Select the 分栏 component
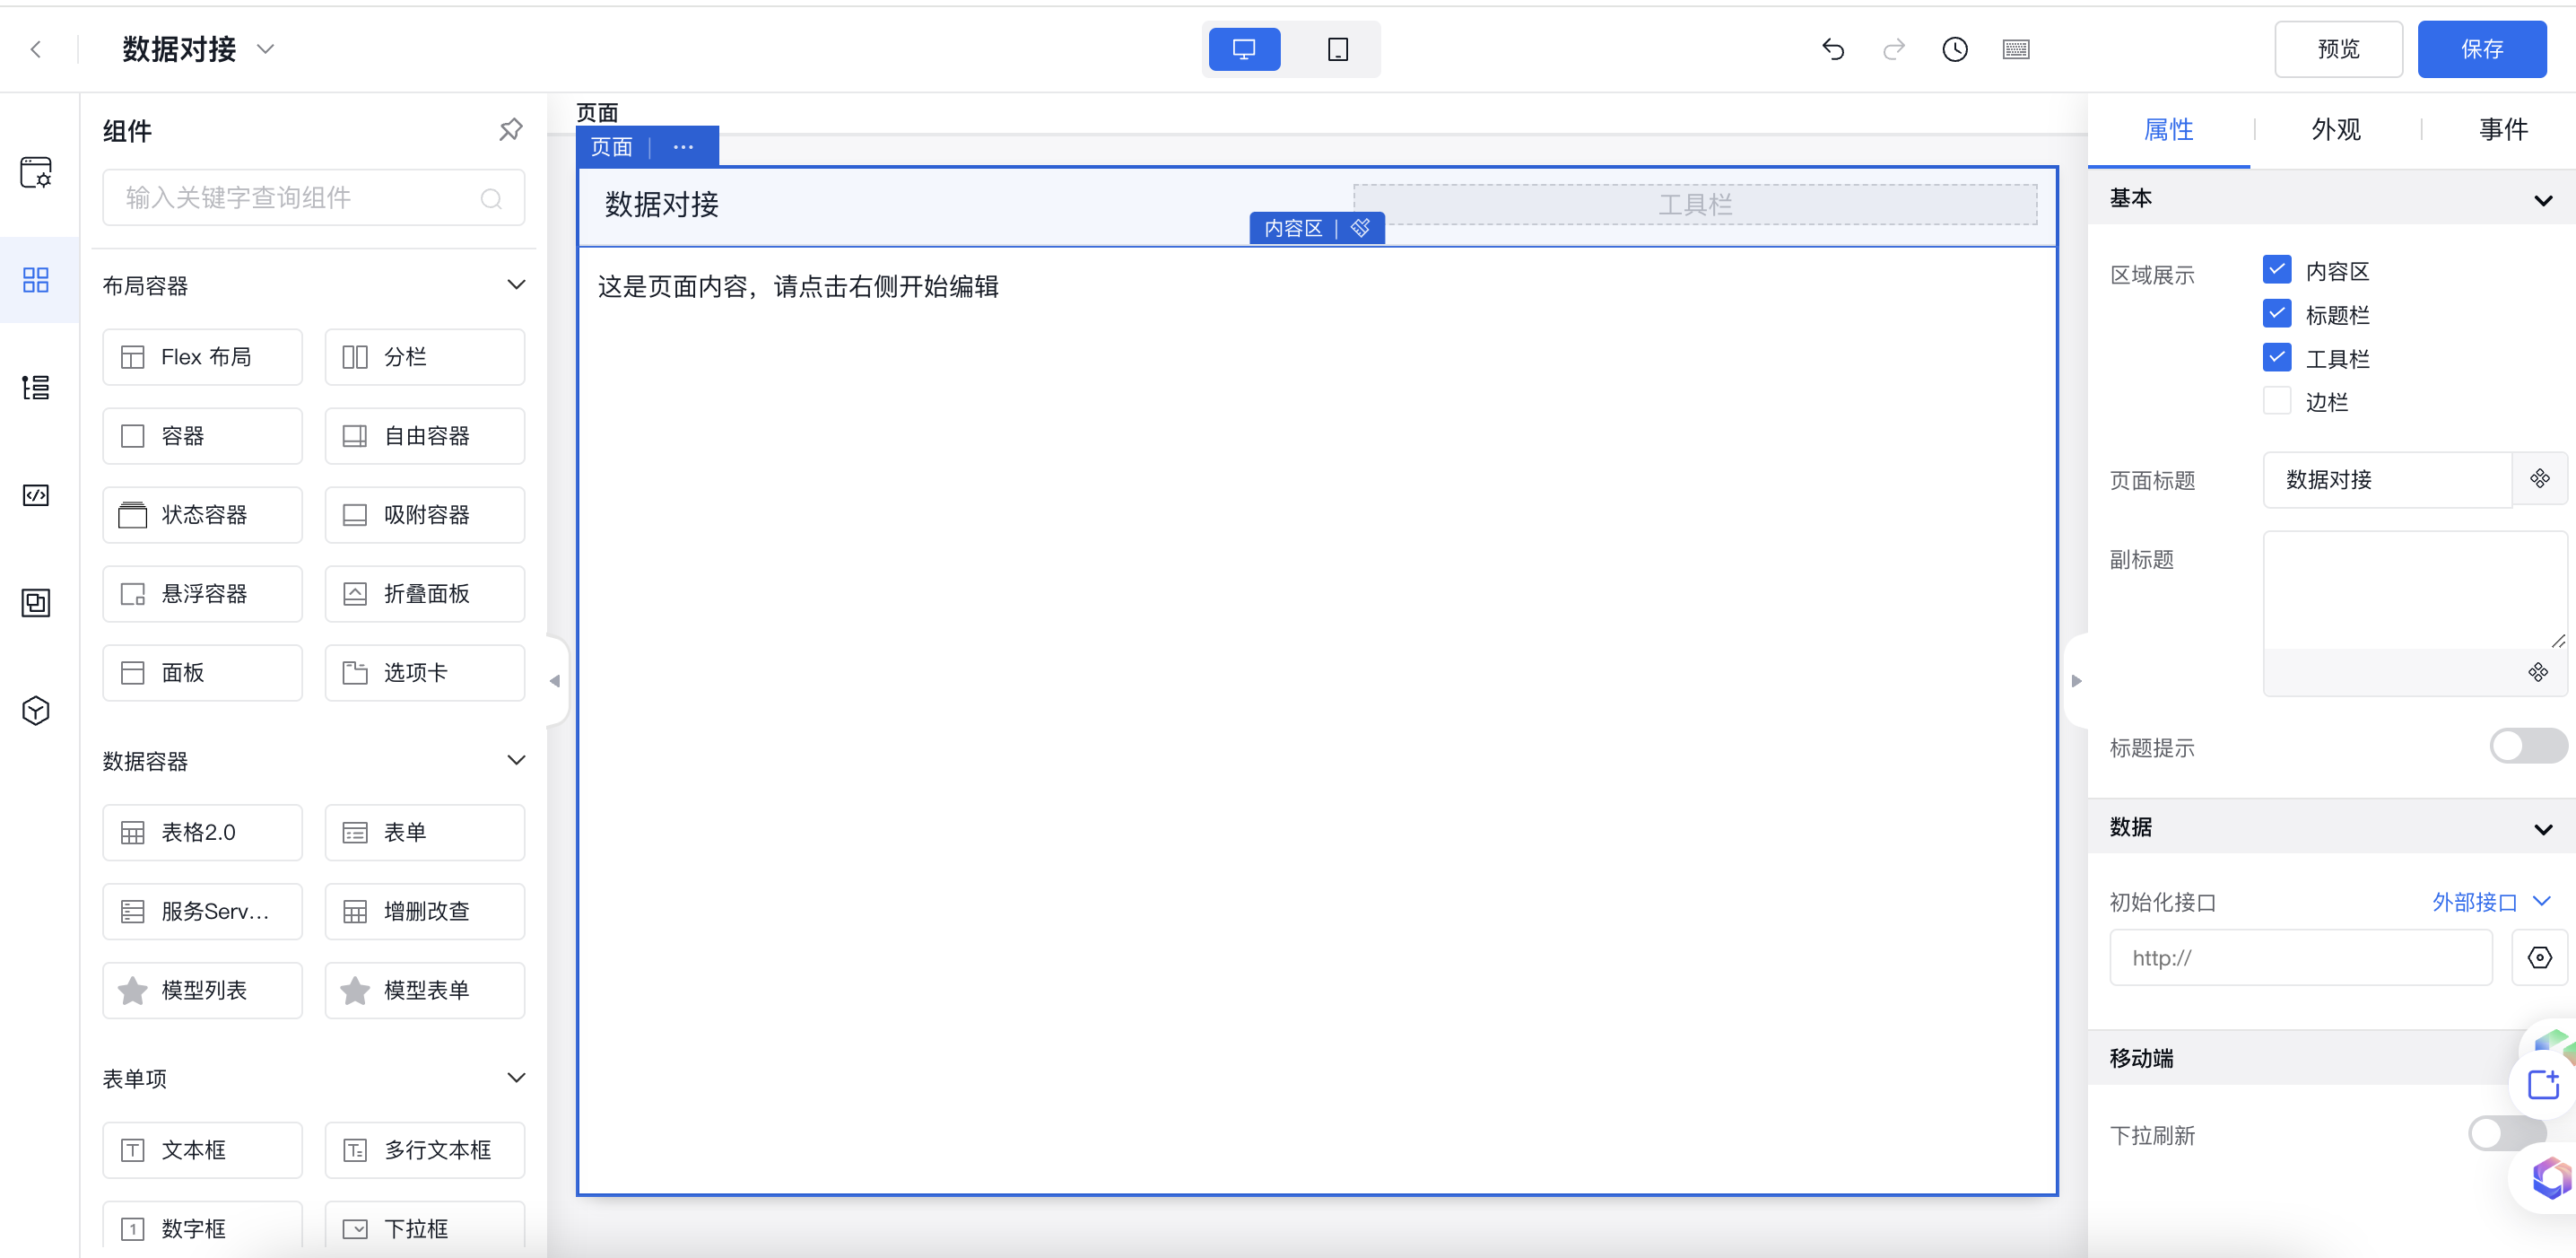This screenshot has width=2576, height=1258. pyautogui.click(x=425, y=357)
